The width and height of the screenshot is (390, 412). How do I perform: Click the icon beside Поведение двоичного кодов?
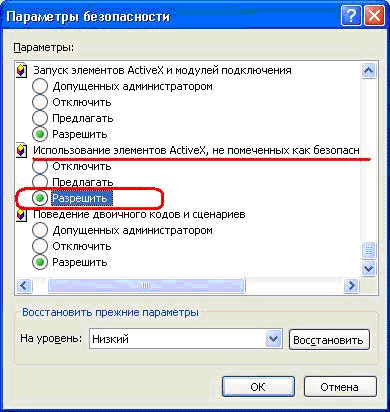click(21, 215)
